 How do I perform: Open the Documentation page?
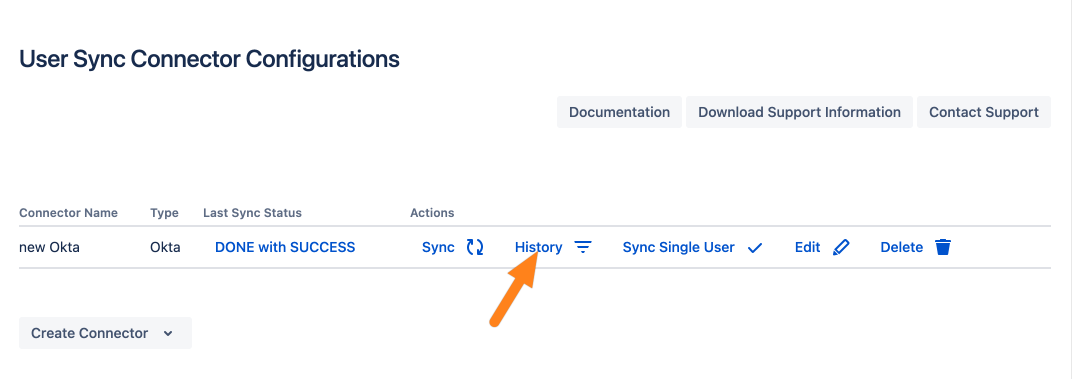(619, 112)
